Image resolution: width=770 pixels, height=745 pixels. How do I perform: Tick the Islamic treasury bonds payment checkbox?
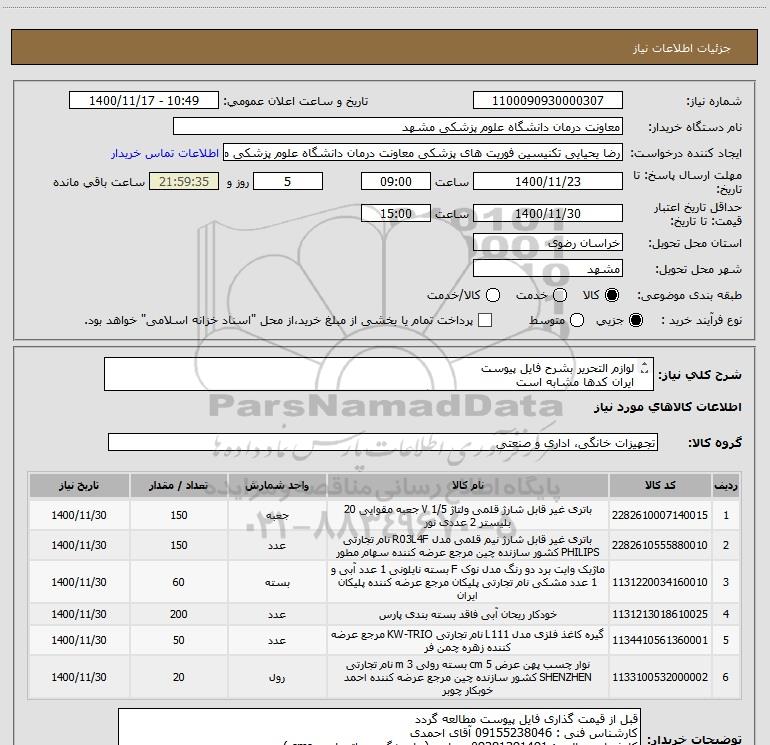[485, 320]
